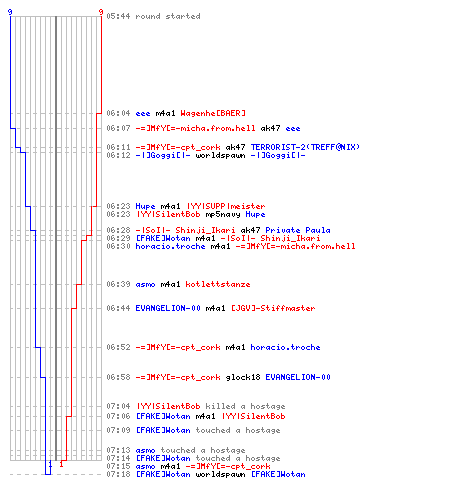The width and height of the screenshot is (450, 500).
Task: Click the red 9 at top of graph
Action: [101, 12]
